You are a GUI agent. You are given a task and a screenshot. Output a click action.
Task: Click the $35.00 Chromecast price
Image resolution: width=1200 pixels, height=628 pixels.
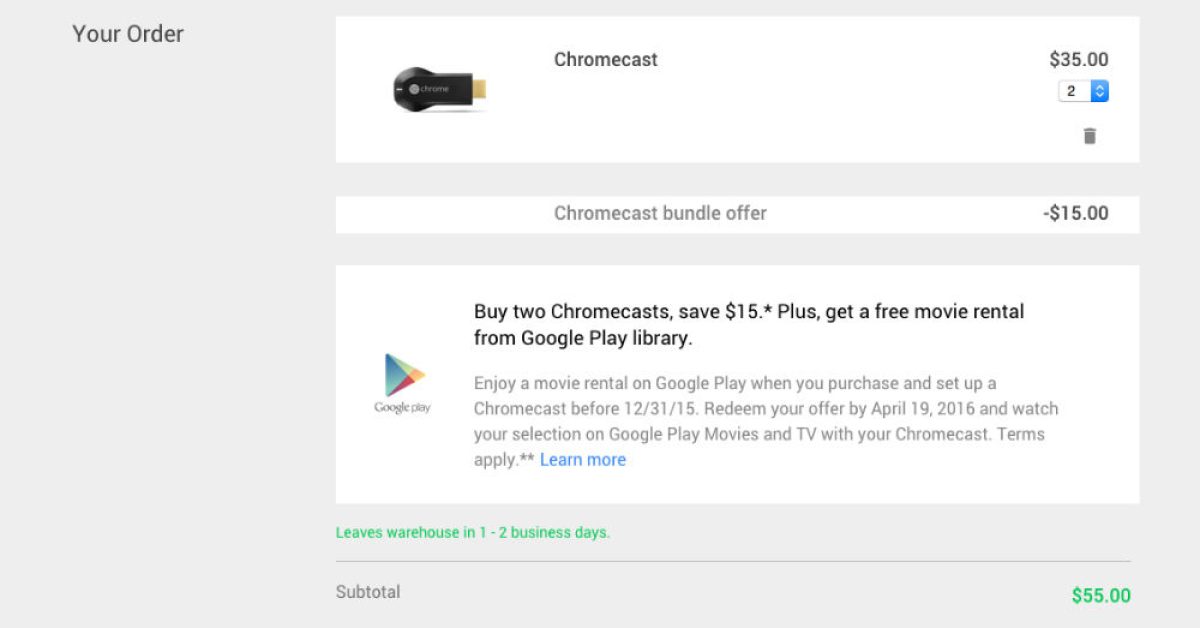pos(1078,60)
